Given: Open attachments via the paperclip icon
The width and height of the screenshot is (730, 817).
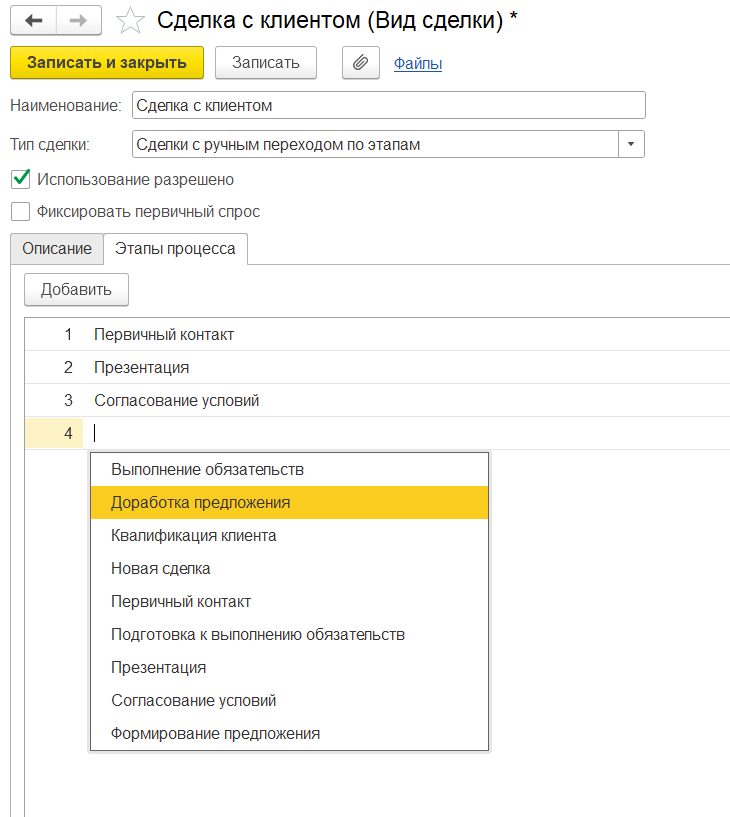Looking at the screenshot, I should click(361, 63).
